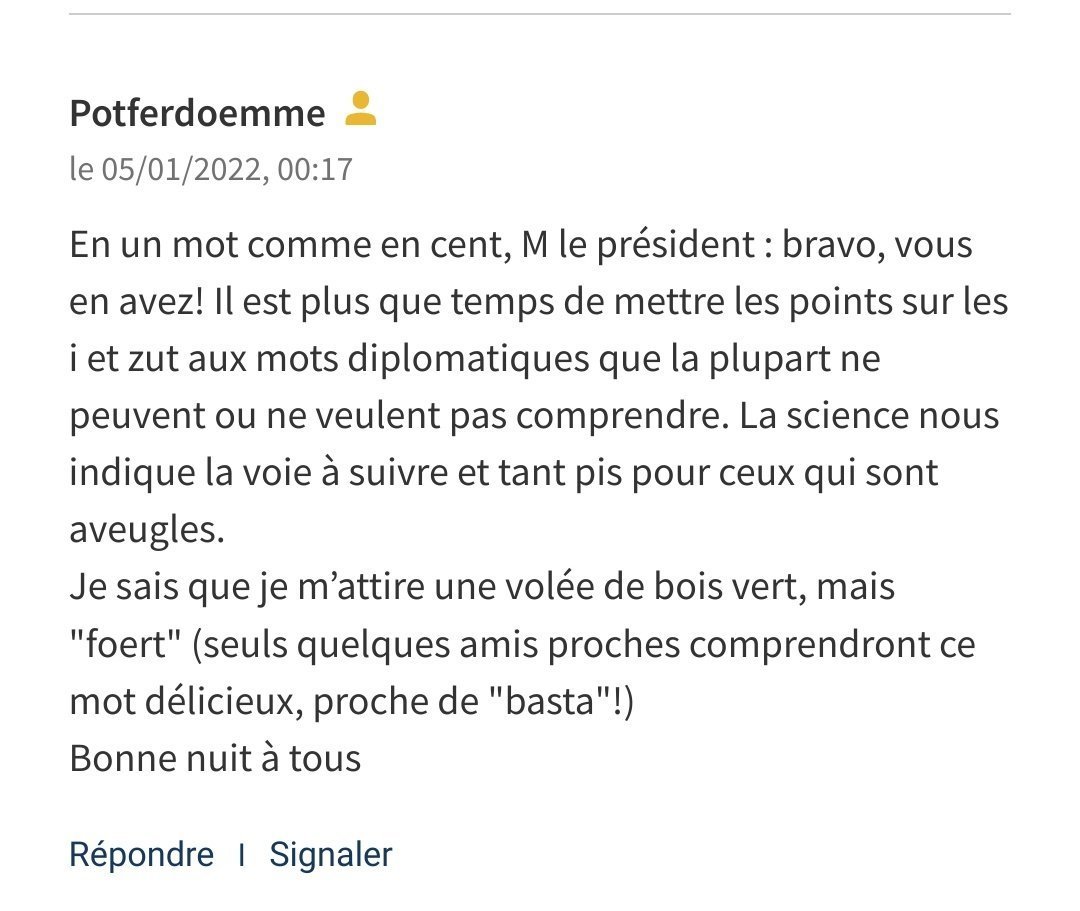Image resolution: width=1080 pixels, height=911 pixels.
Task: Click the word "président" in the comment
Action: point(676,246)
